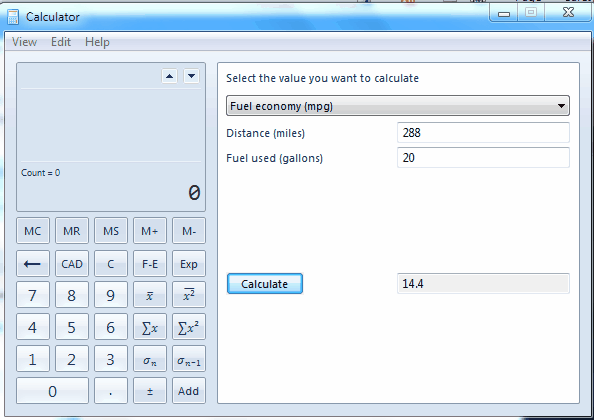This screenshot has height=420, width=594.
Task: Click the CAD clear dataset button
Action: (x=72, y=264)
